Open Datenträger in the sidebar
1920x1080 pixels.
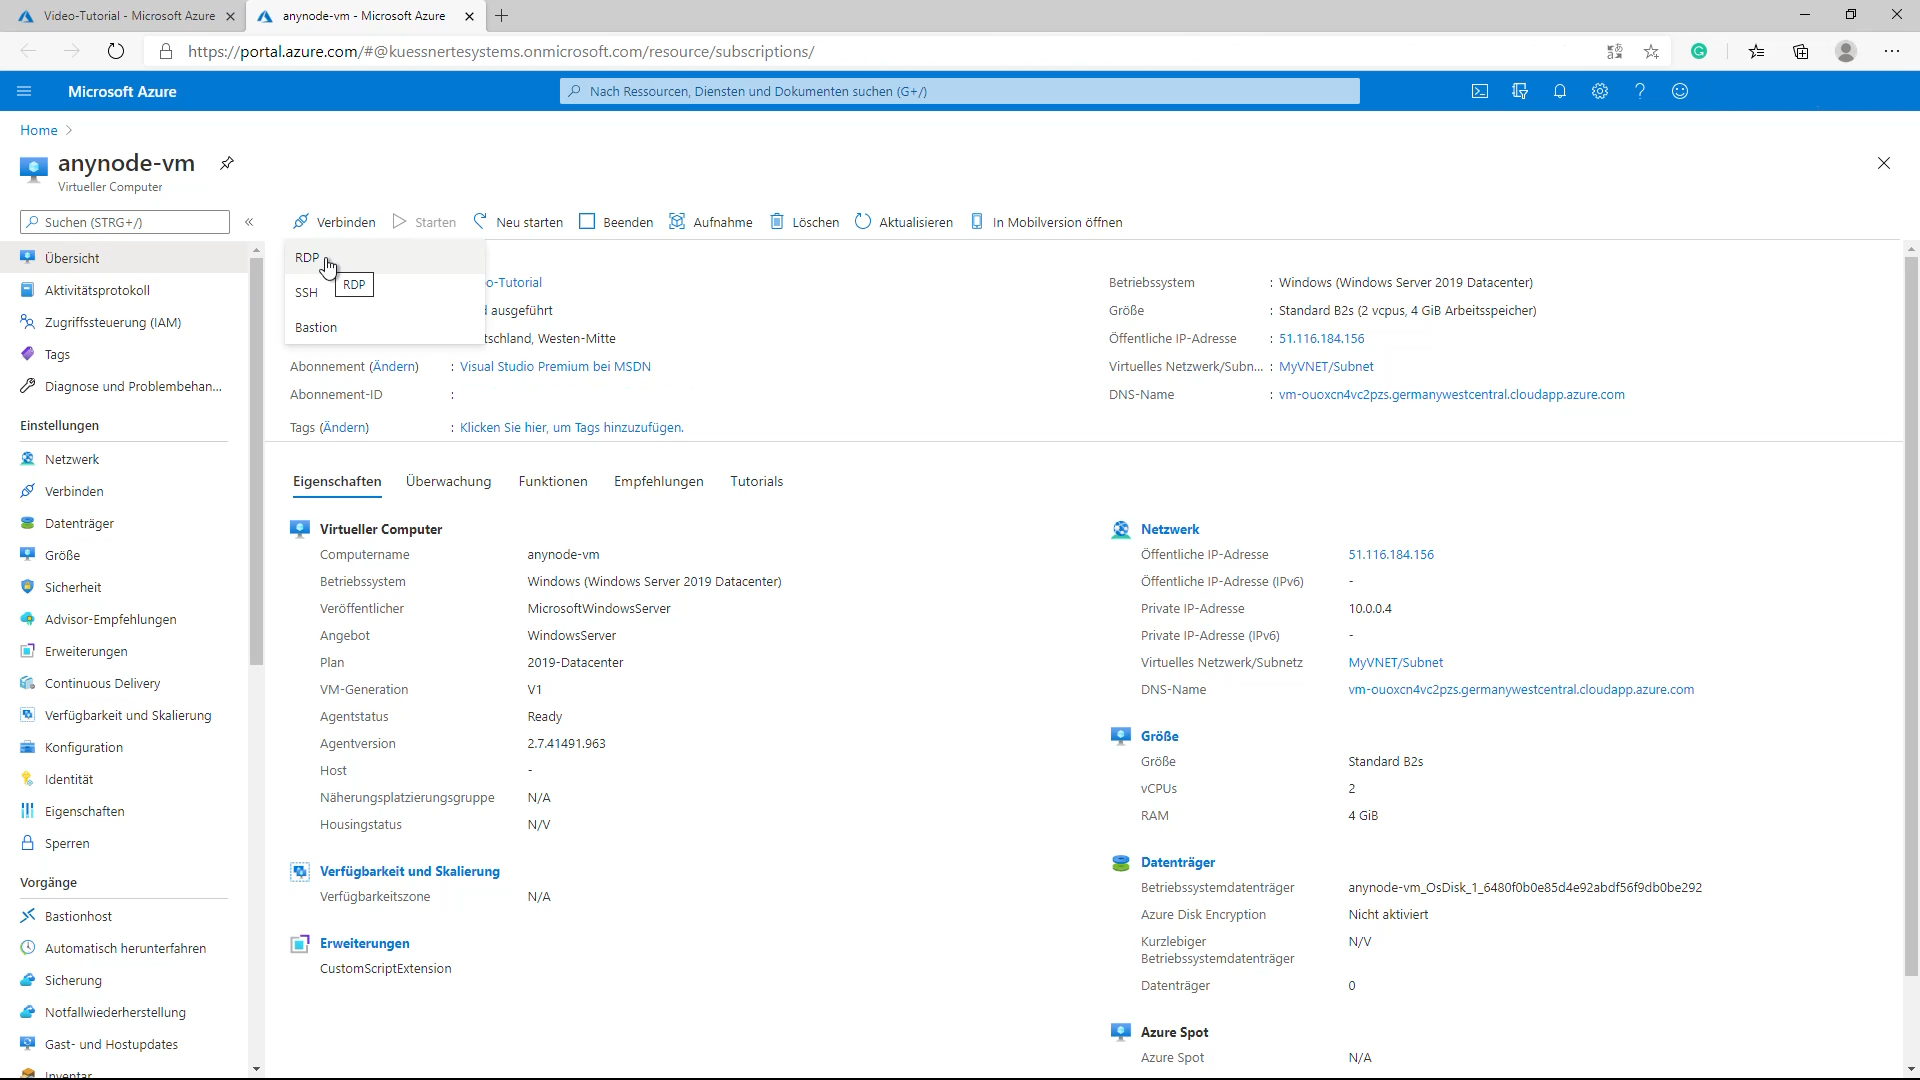[124, 523]
